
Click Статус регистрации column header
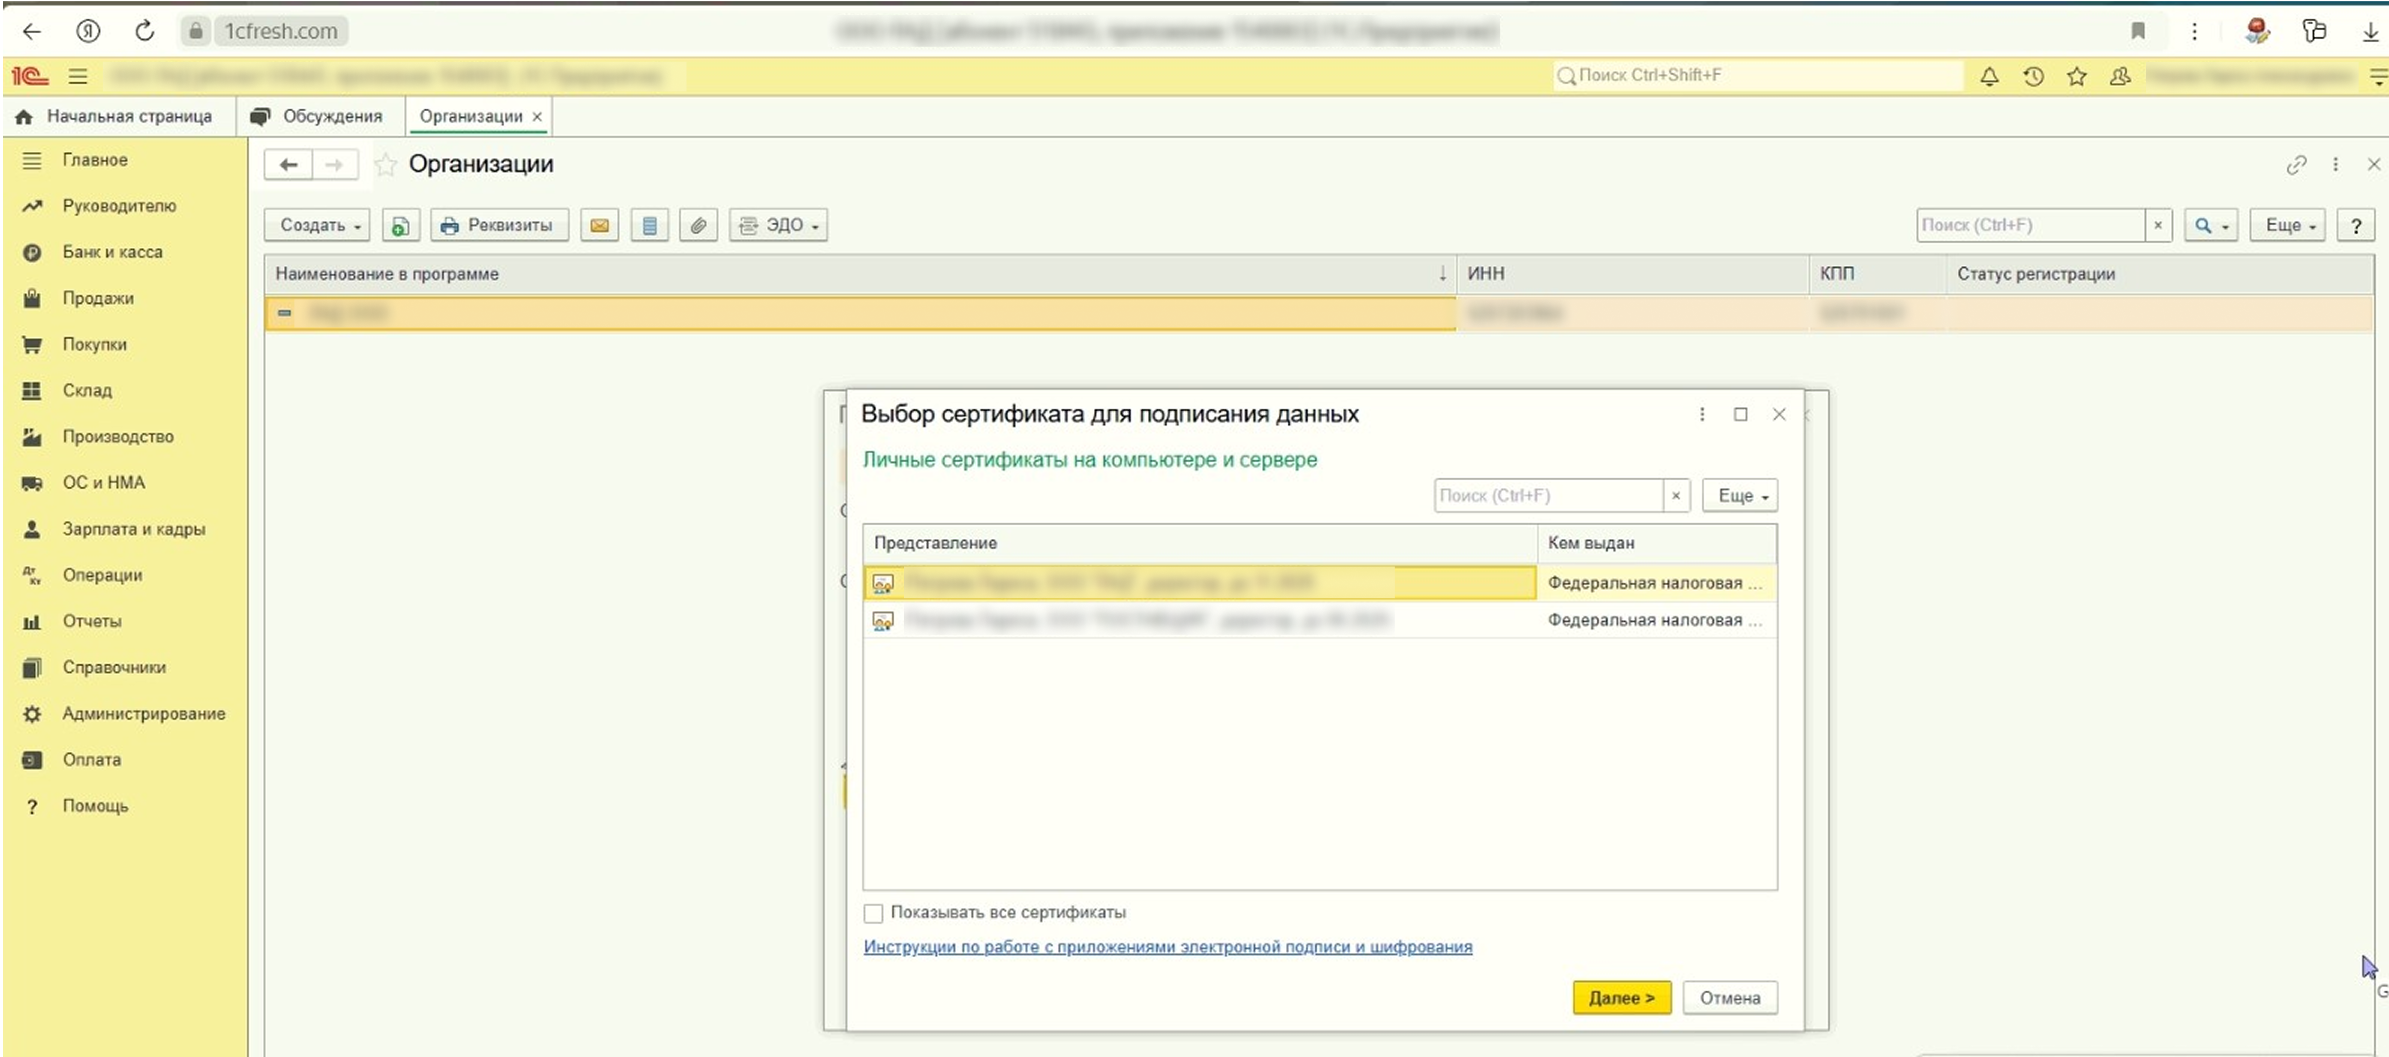tap(2159, 274)
